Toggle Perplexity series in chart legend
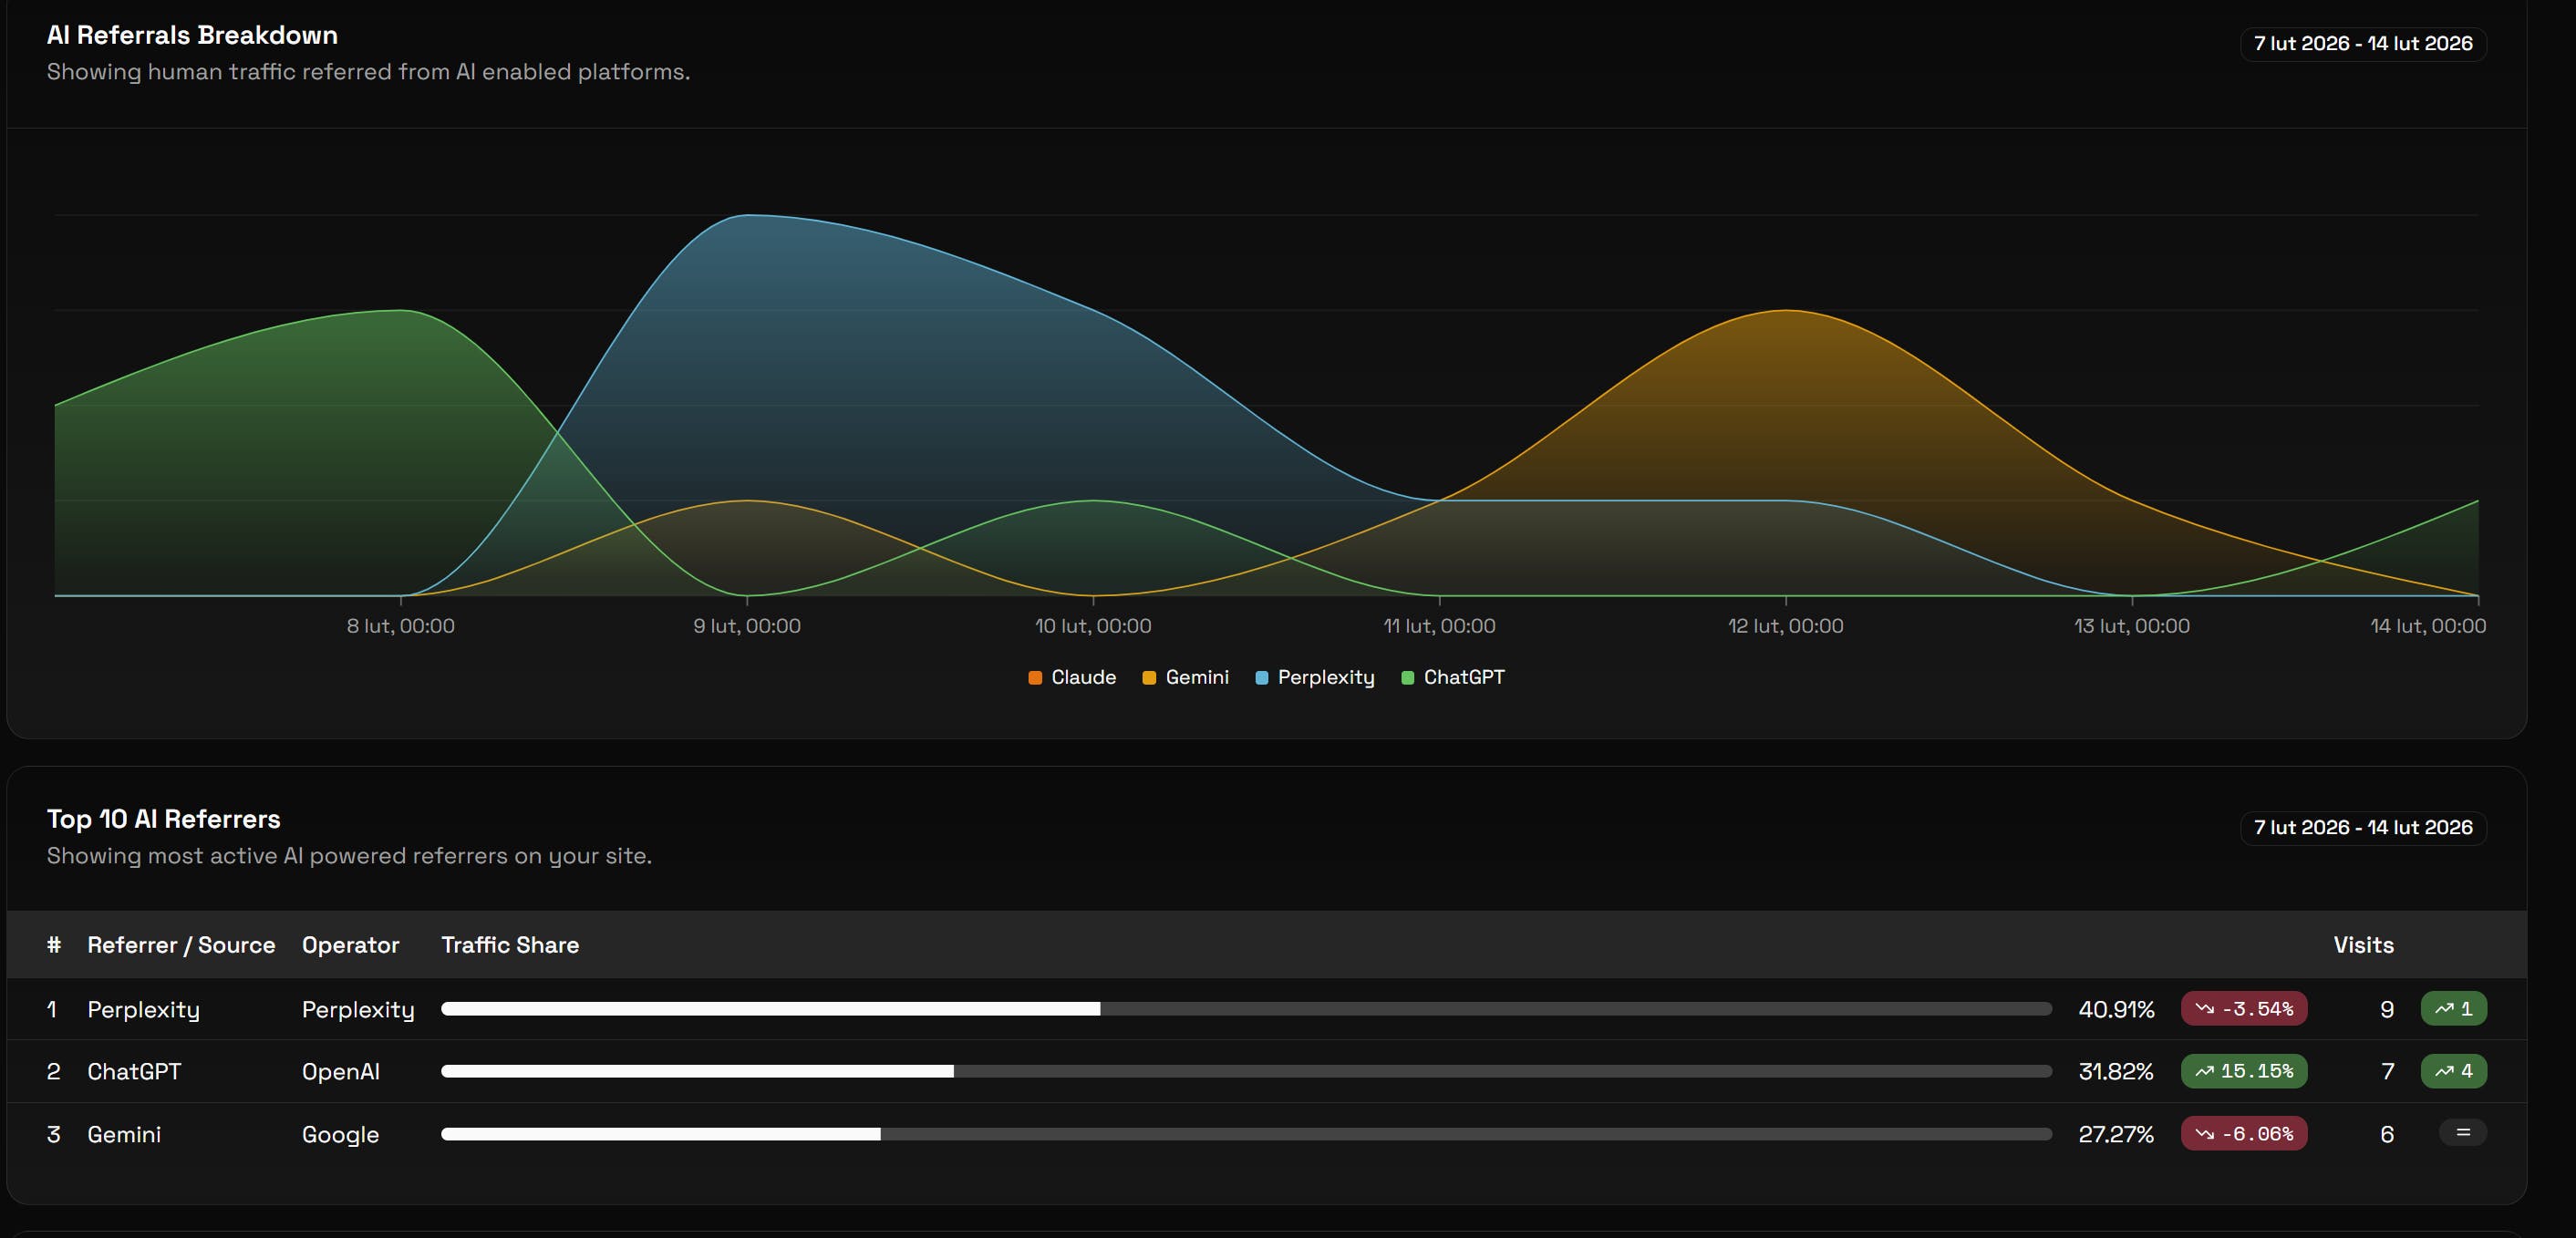Image resolution: width=2576 pixels, height=1238 pixels. tap(1325, 677)
